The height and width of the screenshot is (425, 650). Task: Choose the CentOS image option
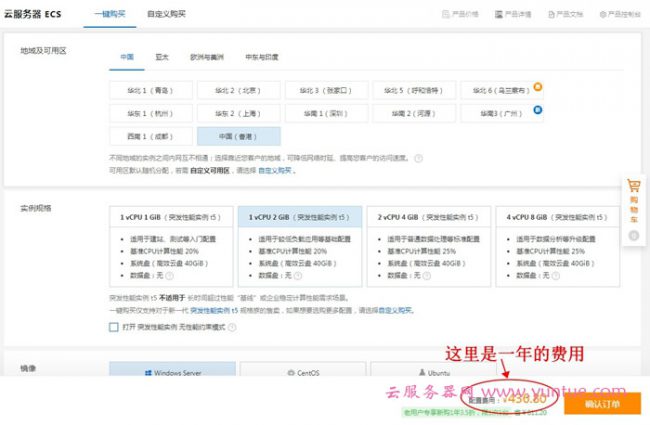[302, 372]
